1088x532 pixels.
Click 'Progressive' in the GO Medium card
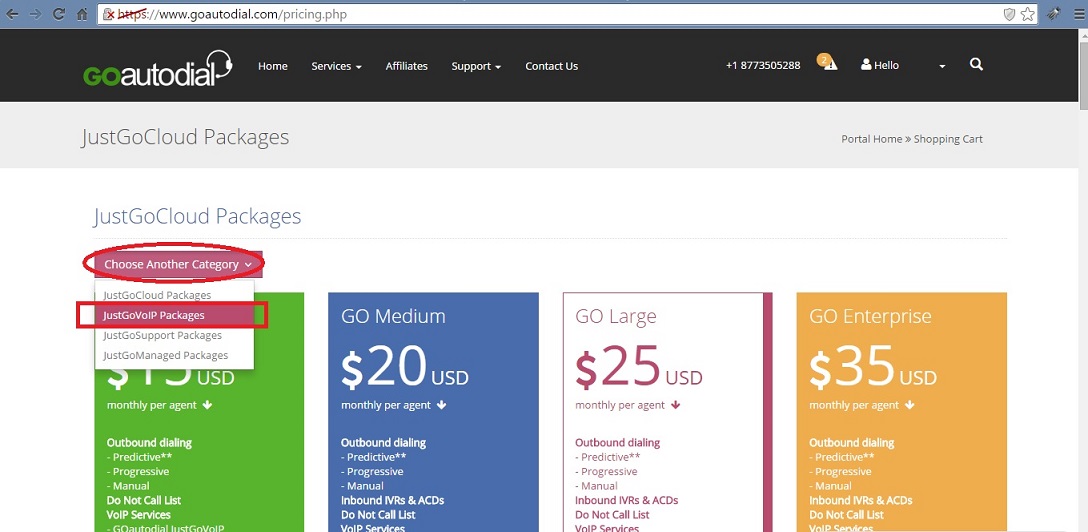pos(375,472)
